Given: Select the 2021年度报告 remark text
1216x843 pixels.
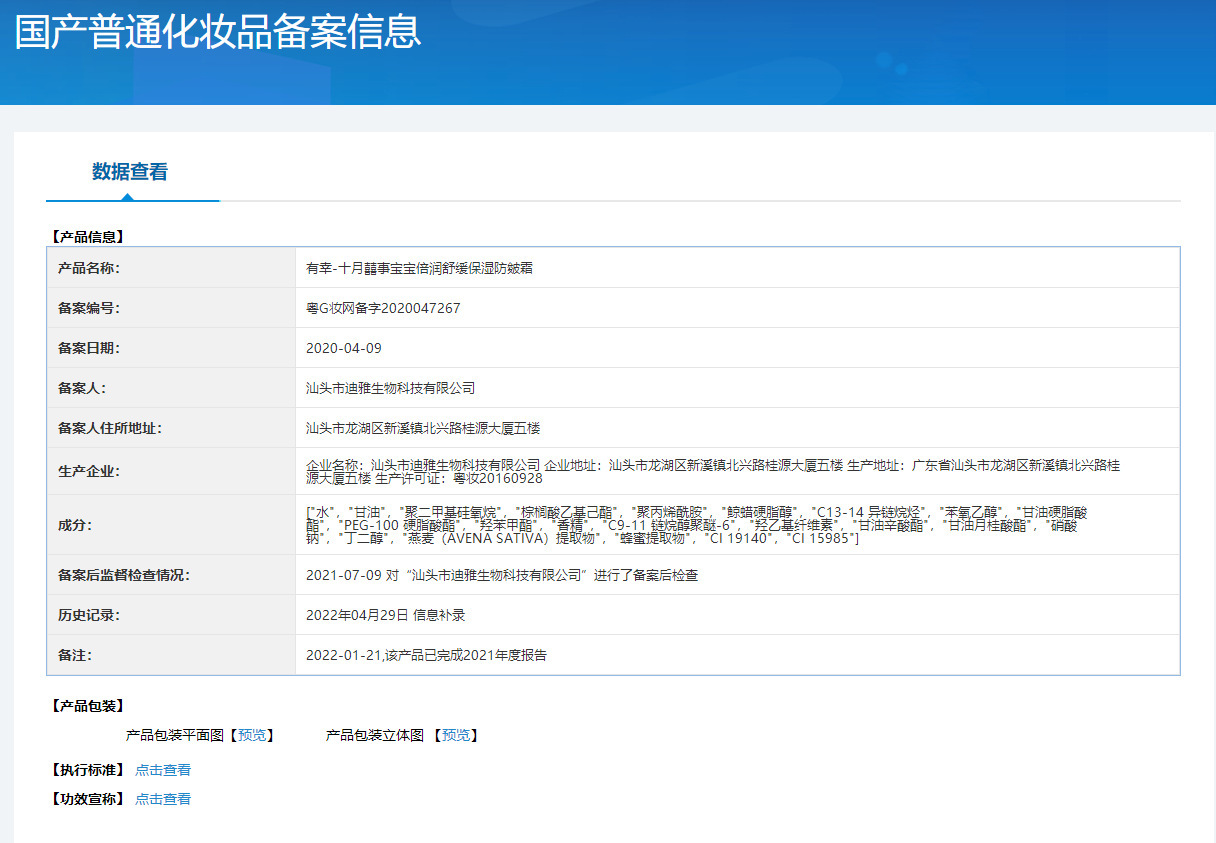Looking at the screenshot, I should pos(426,655).
